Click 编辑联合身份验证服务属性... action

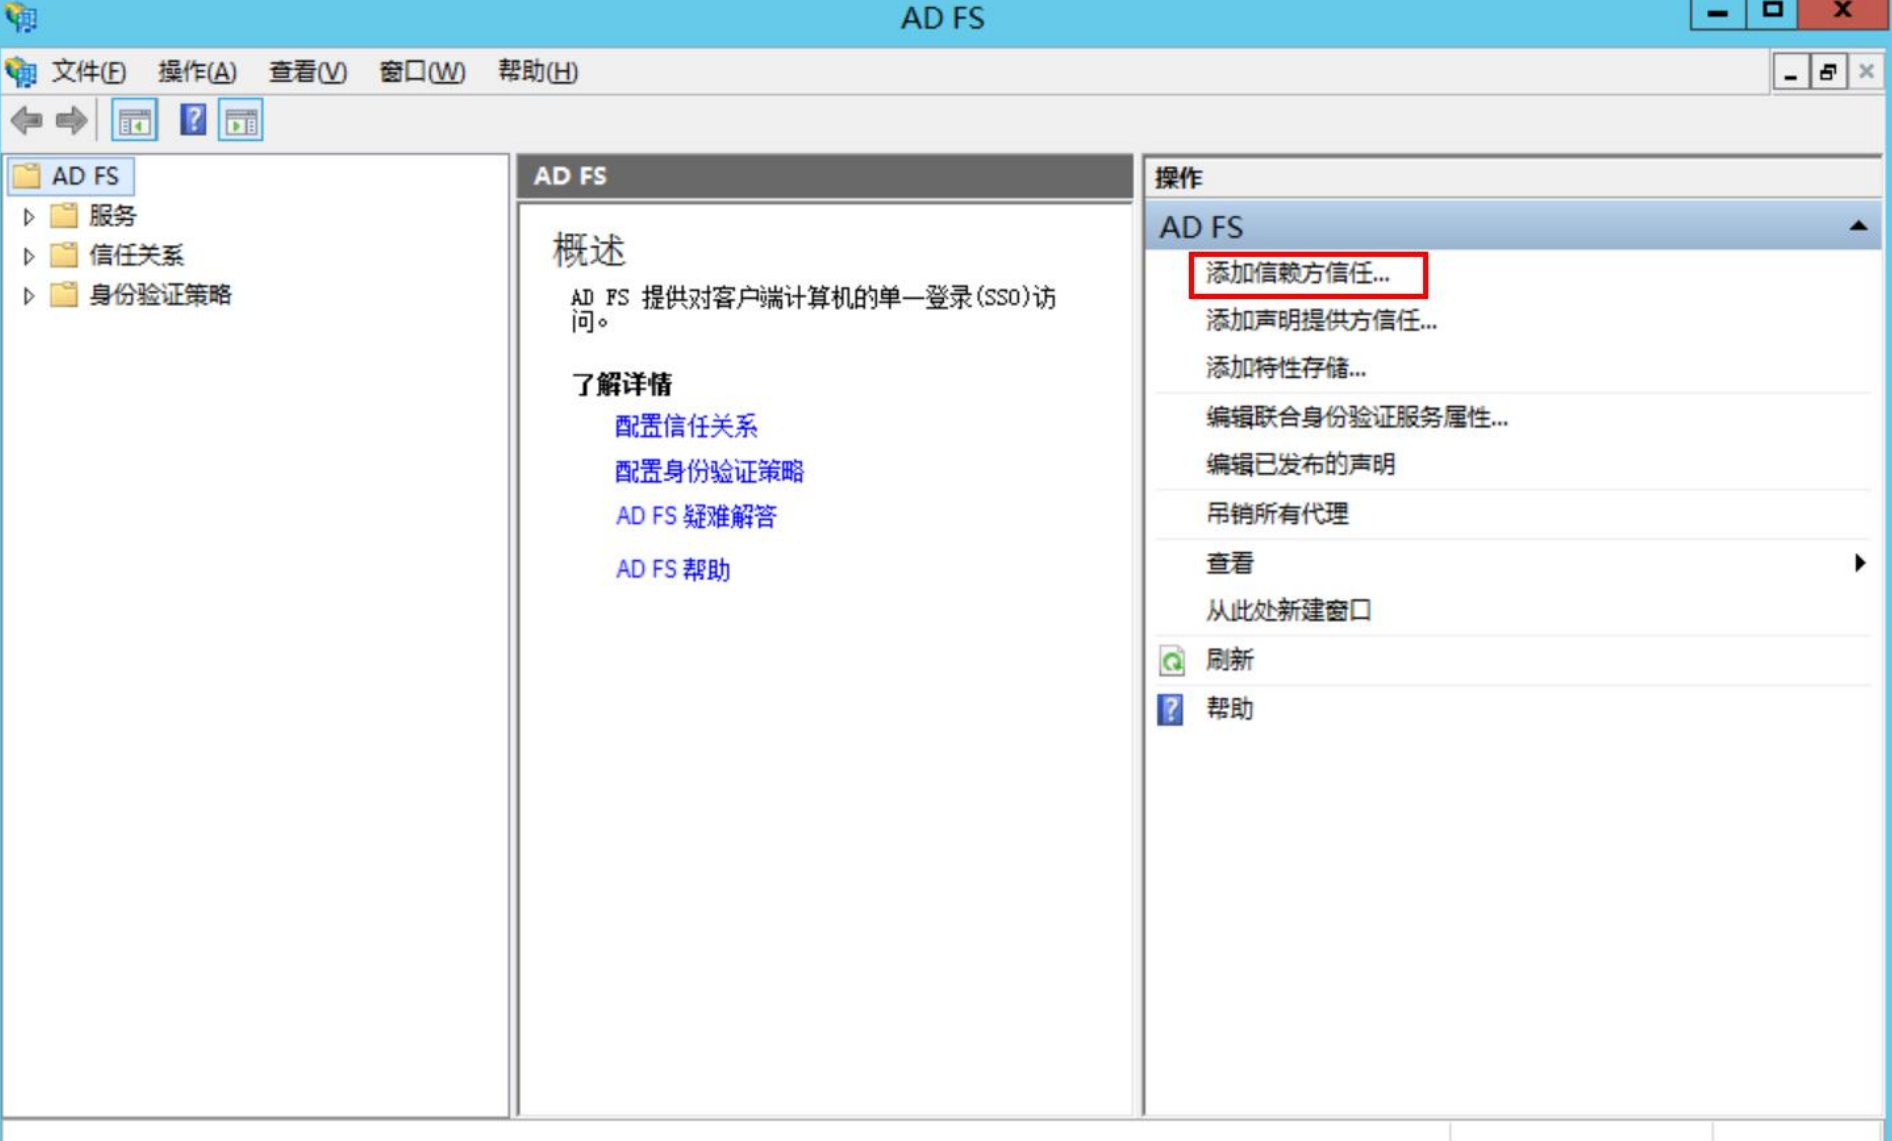click(1357, 417)
